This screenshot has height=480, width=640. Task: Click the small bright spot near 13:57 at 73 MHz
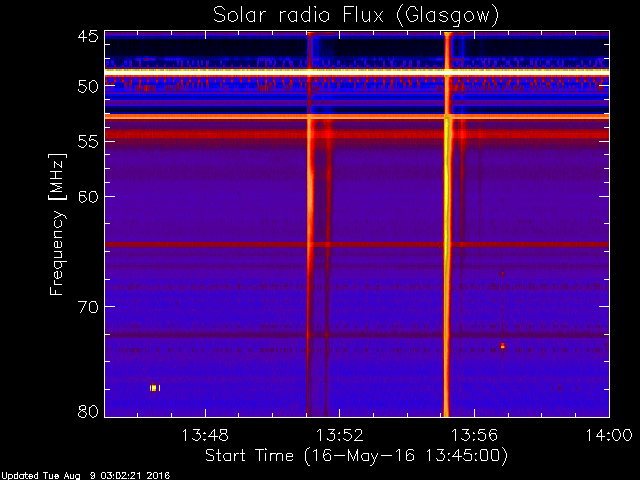(x=502, y=346)
